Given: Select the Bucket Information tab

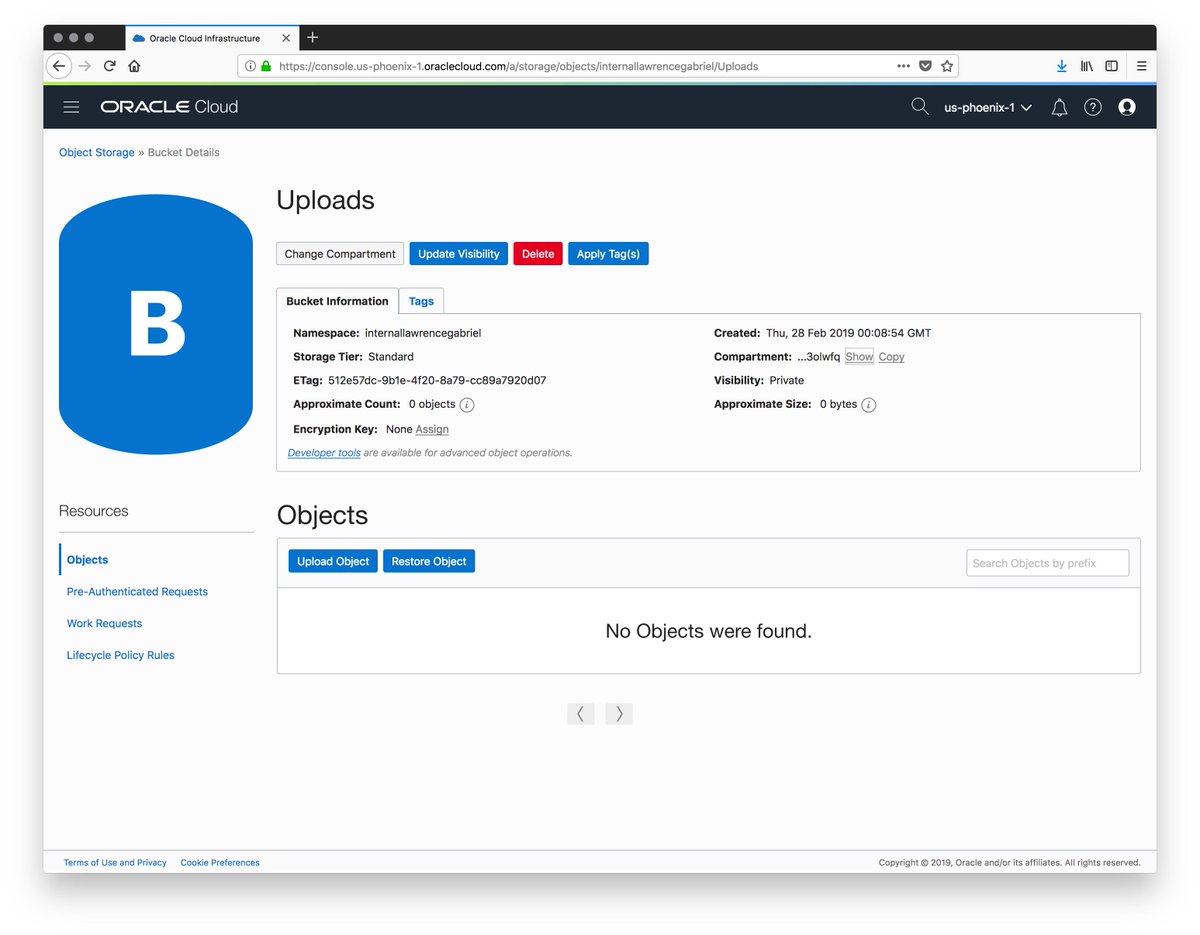Looking at the screenshot, I should click(x=337, y=301).
